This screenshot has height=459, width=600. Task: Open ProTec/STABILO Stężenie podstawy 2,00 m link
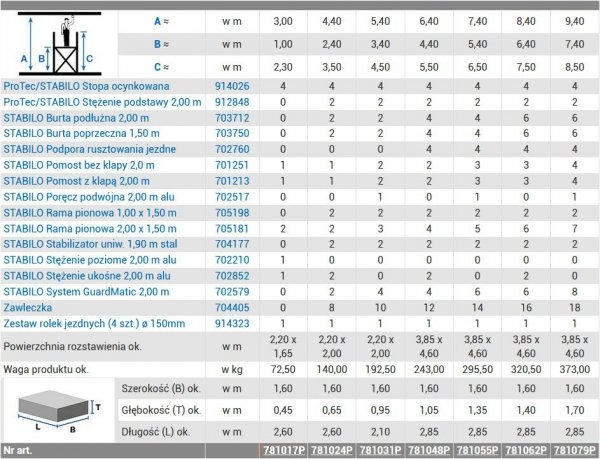click(102, 103)
